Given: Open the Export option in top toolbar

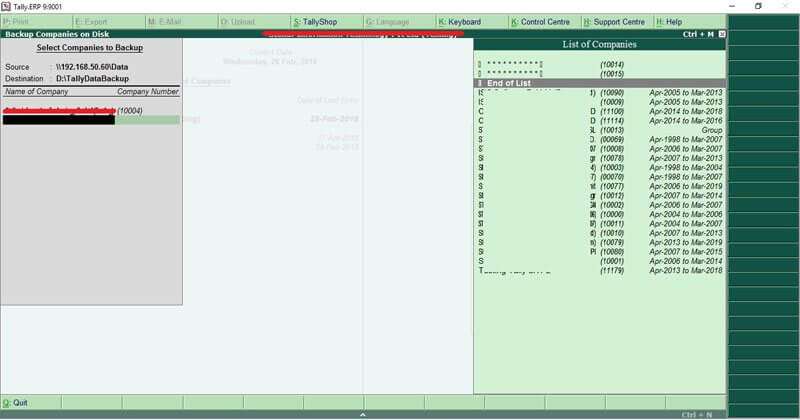Looking at the screenshot, I should [x=109, y=22].
